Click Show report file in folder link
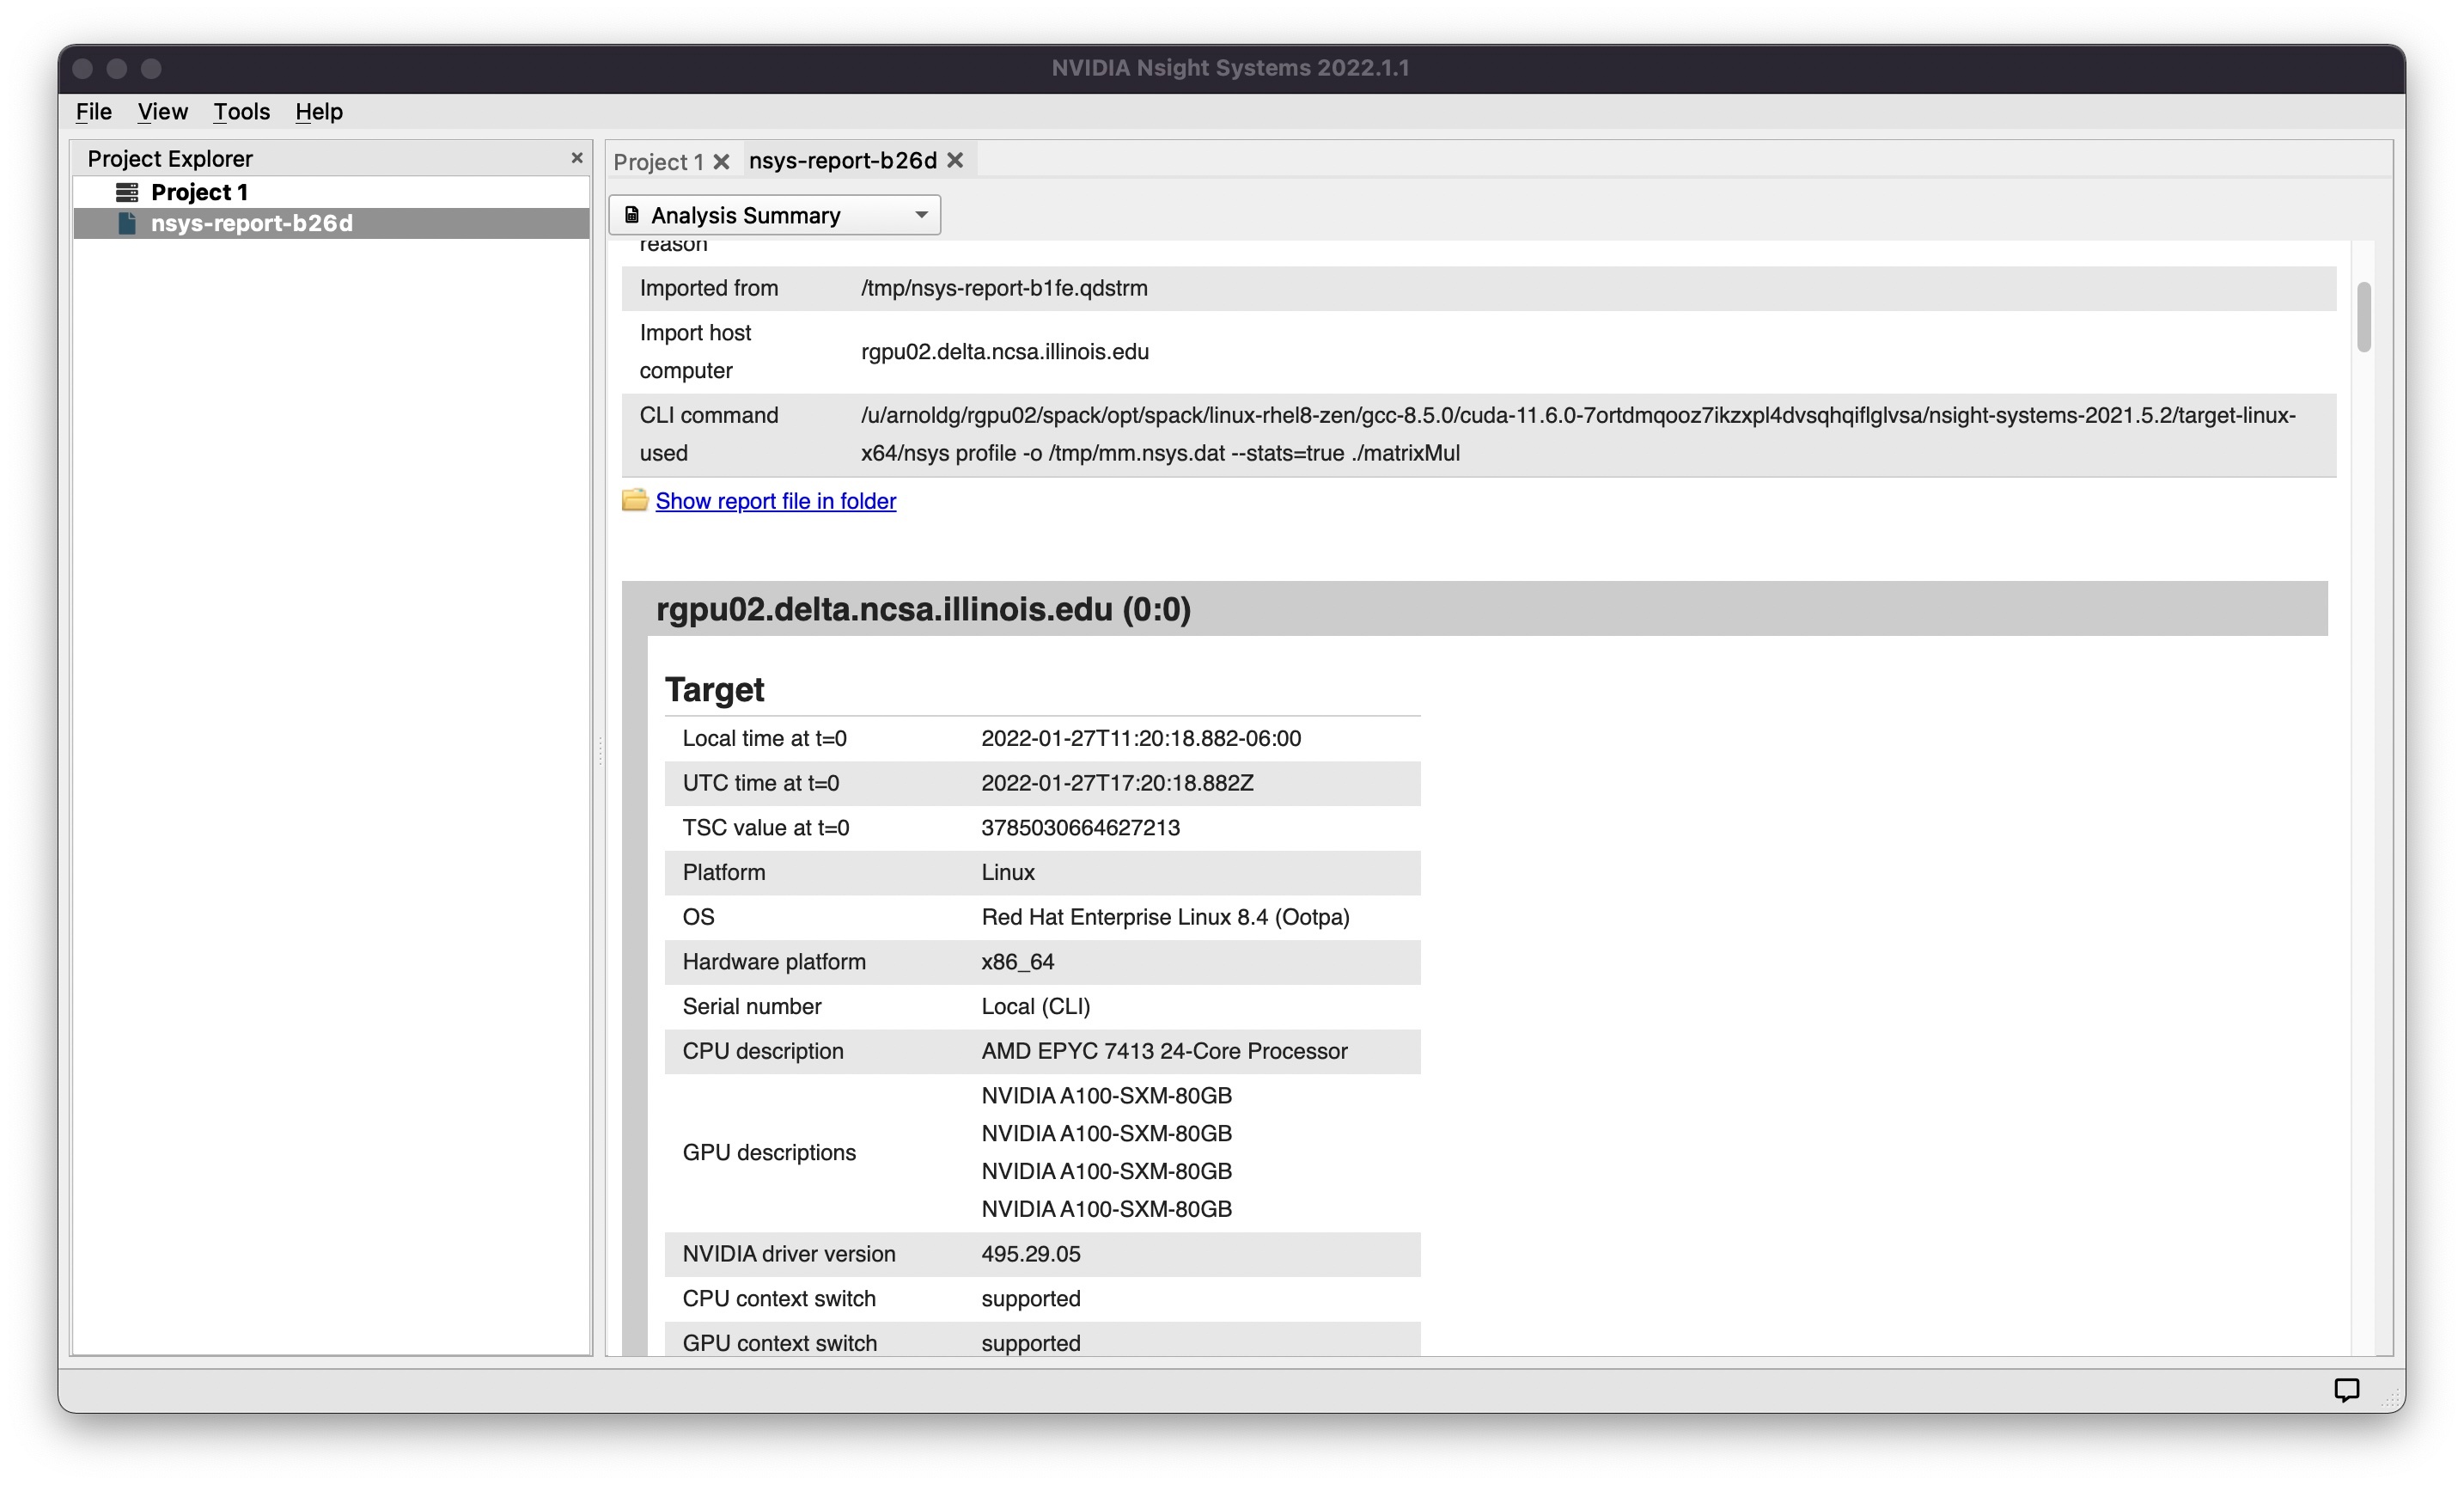The width and height of the screenshot is (2464, 1485). [x=775, y=501]
